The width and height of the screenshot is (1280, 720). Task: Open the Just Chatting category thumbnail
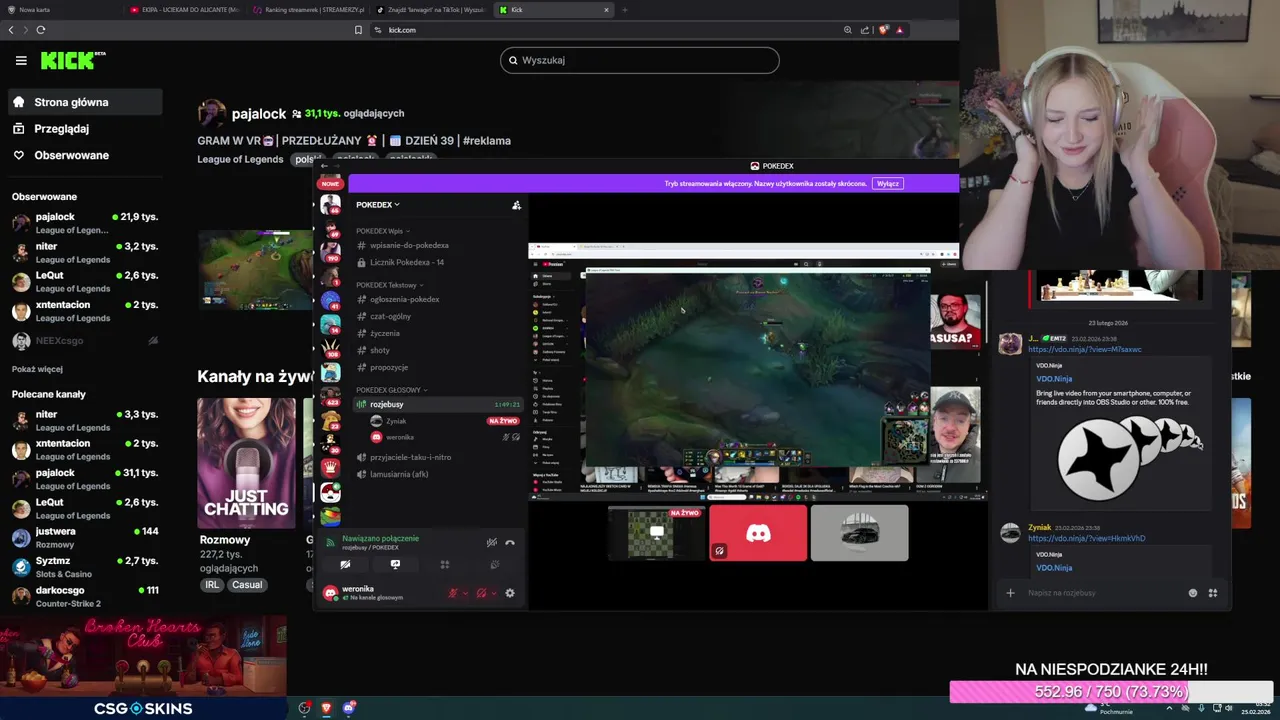[x=246, y=463]
